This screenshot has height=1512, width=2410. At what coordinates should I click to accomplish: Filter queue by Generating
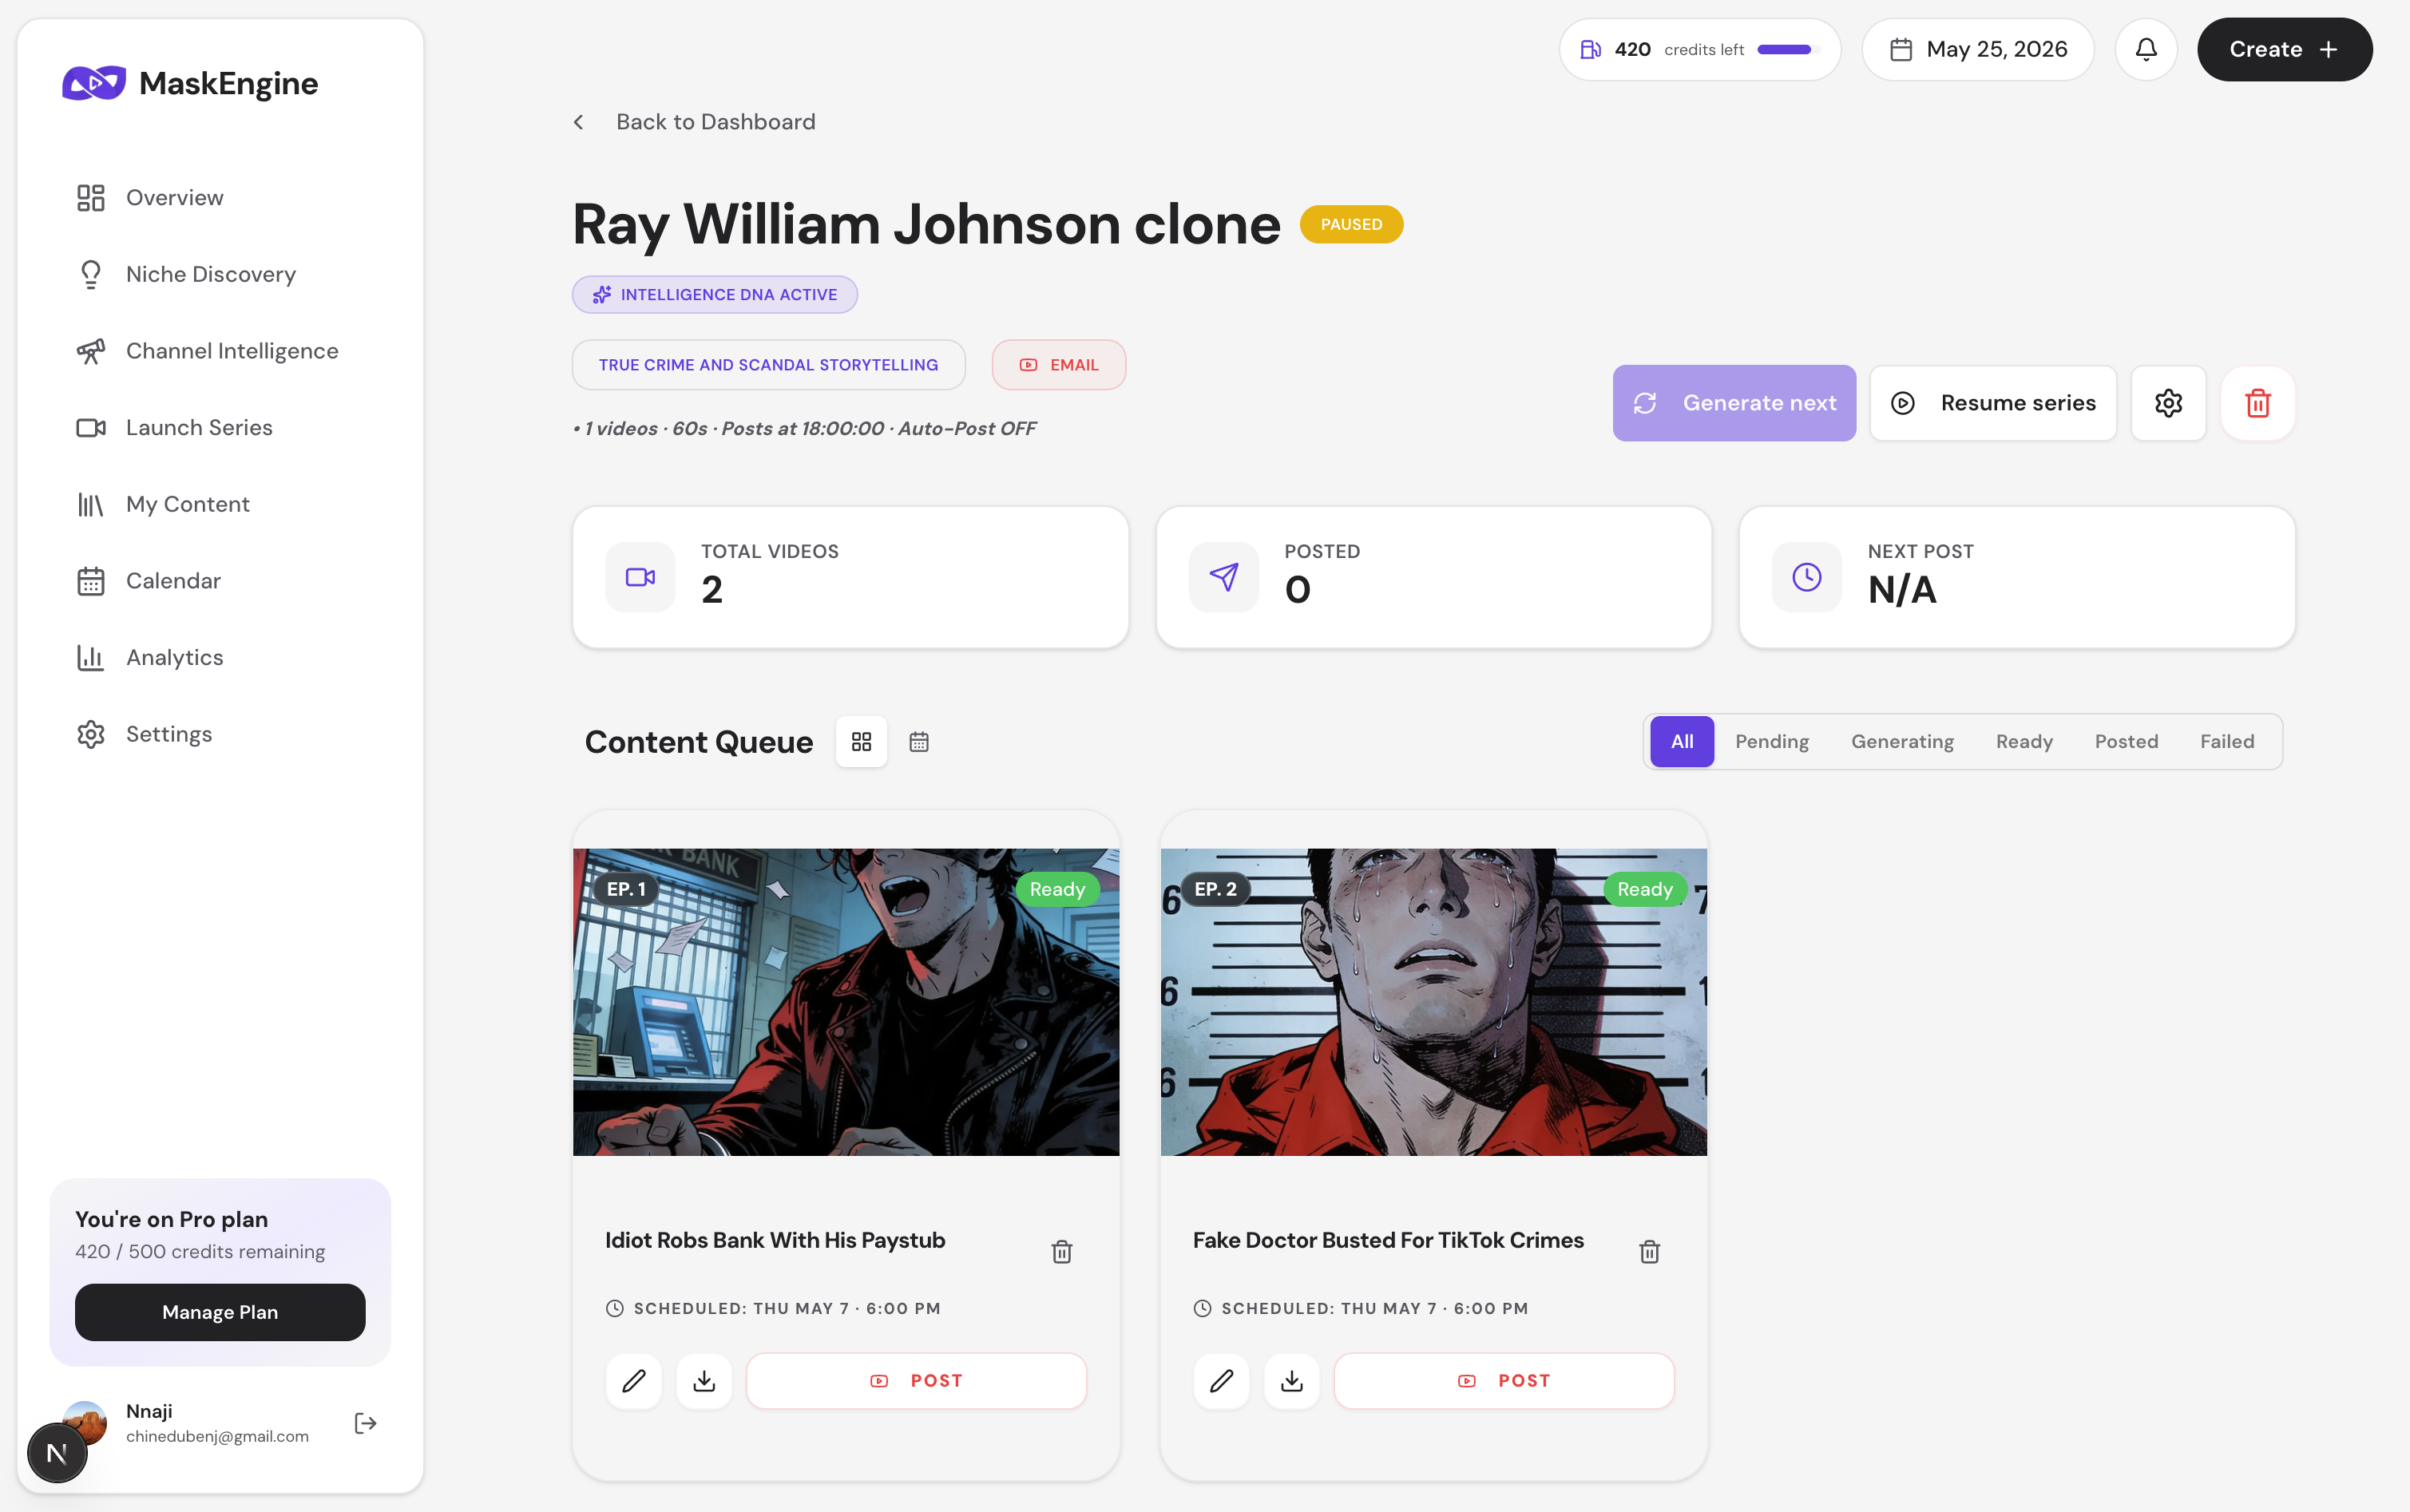pos(1902,742)
